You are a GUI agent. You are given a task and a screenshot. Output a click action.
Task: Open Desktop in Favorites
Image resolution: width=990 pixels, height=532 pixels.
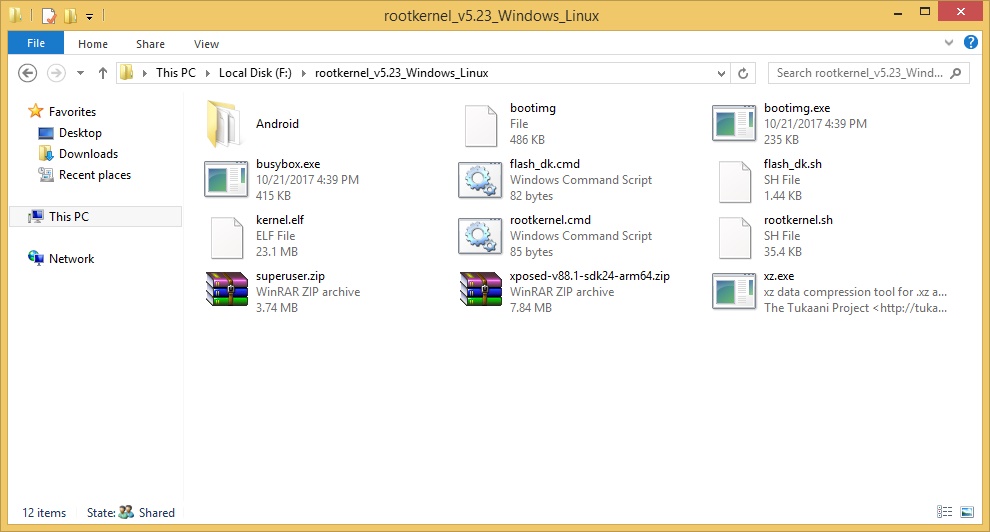80,133
